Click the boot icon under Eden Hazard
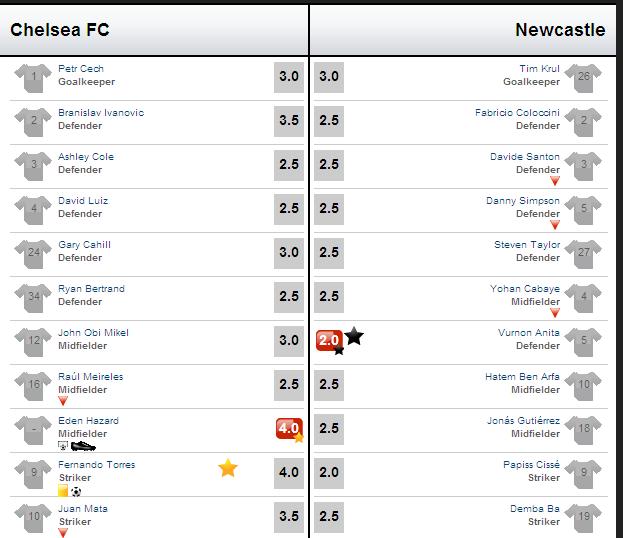 click(83, 446)
